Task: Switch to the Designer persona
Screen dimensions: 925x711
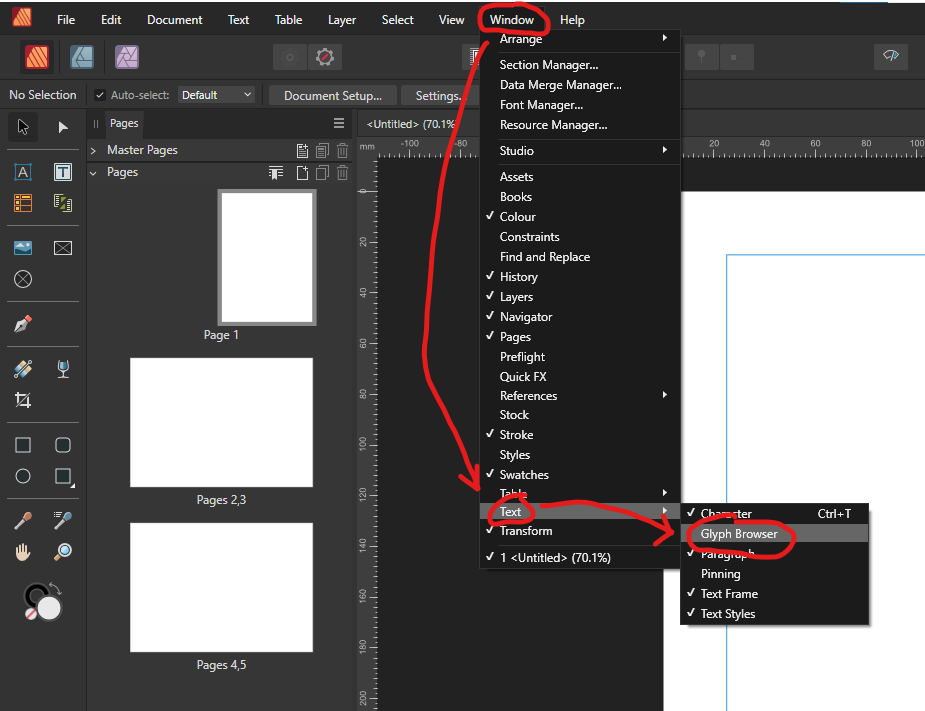Action: tap(82, 57)
